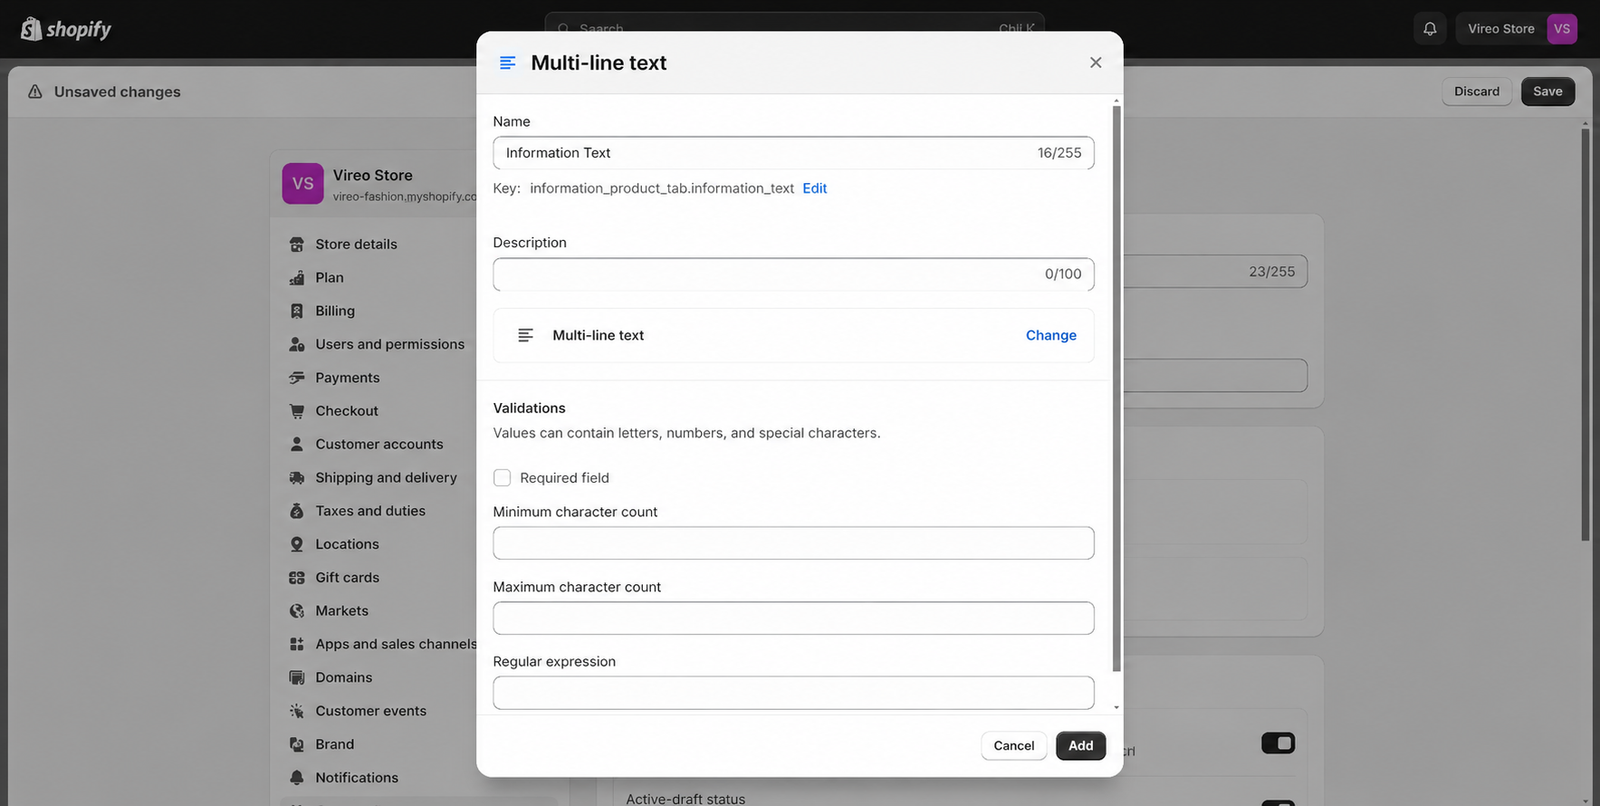Click the Multi-line text header icon
The height and width of the screenshot is (806, 1600).
coord(508,63)
